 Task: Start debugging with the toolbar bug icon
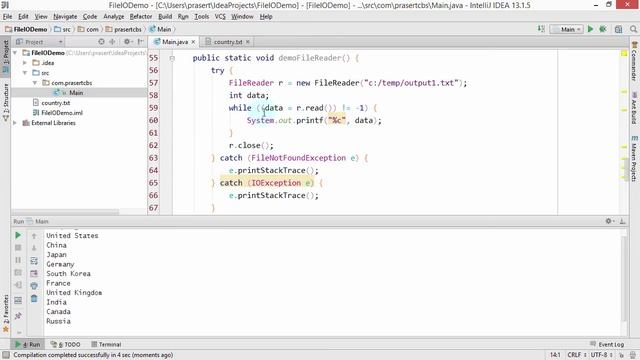[603, 29]
